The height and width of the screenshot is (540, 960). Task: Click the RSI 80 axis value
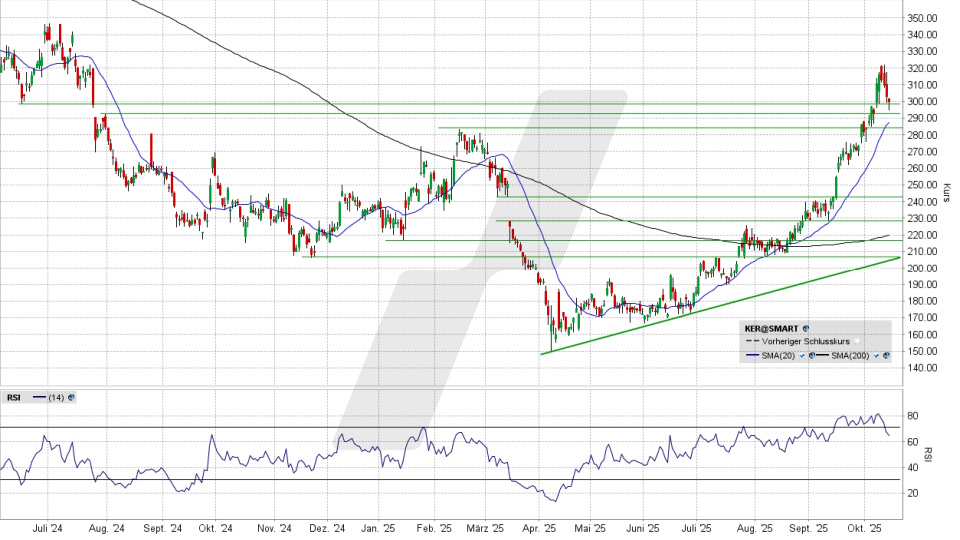912,415
